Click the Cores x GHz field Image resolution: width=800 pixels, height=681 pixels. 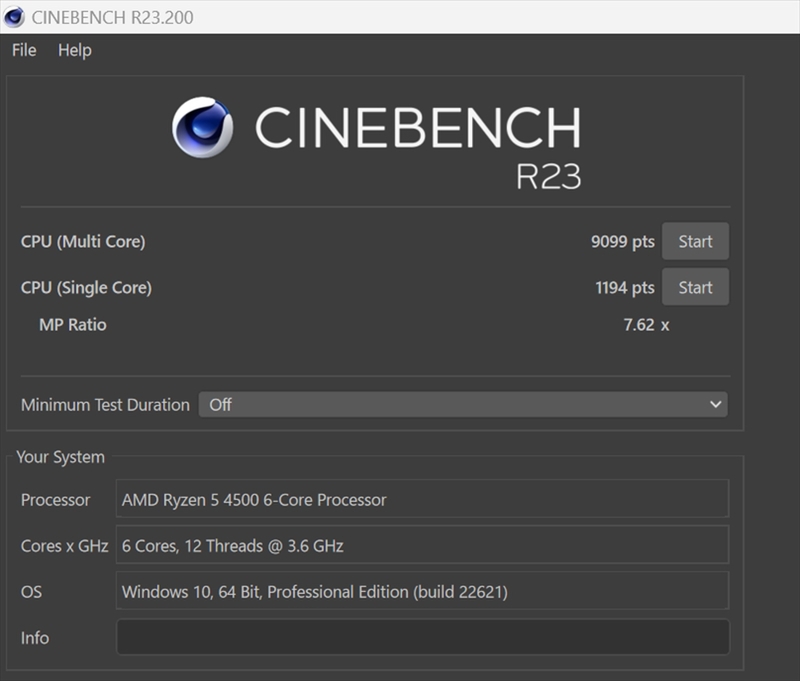[422, 545]
